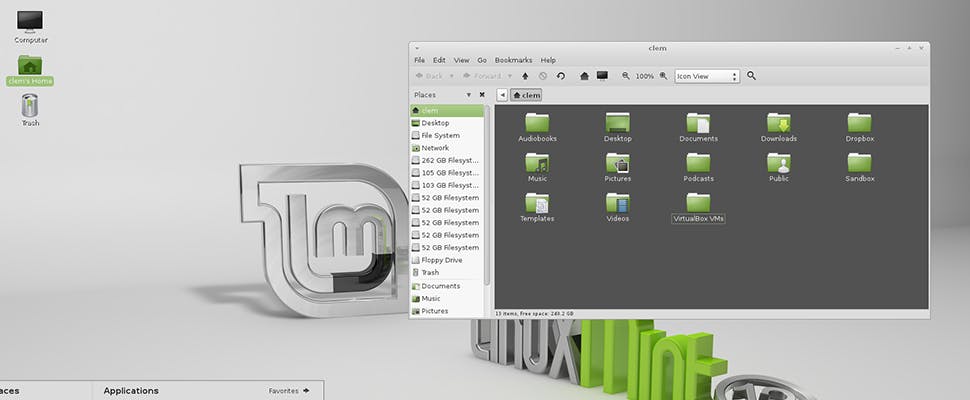970x400 pixels.
Task: Open window menu arrow in title bar
Action: pos(418,48)
